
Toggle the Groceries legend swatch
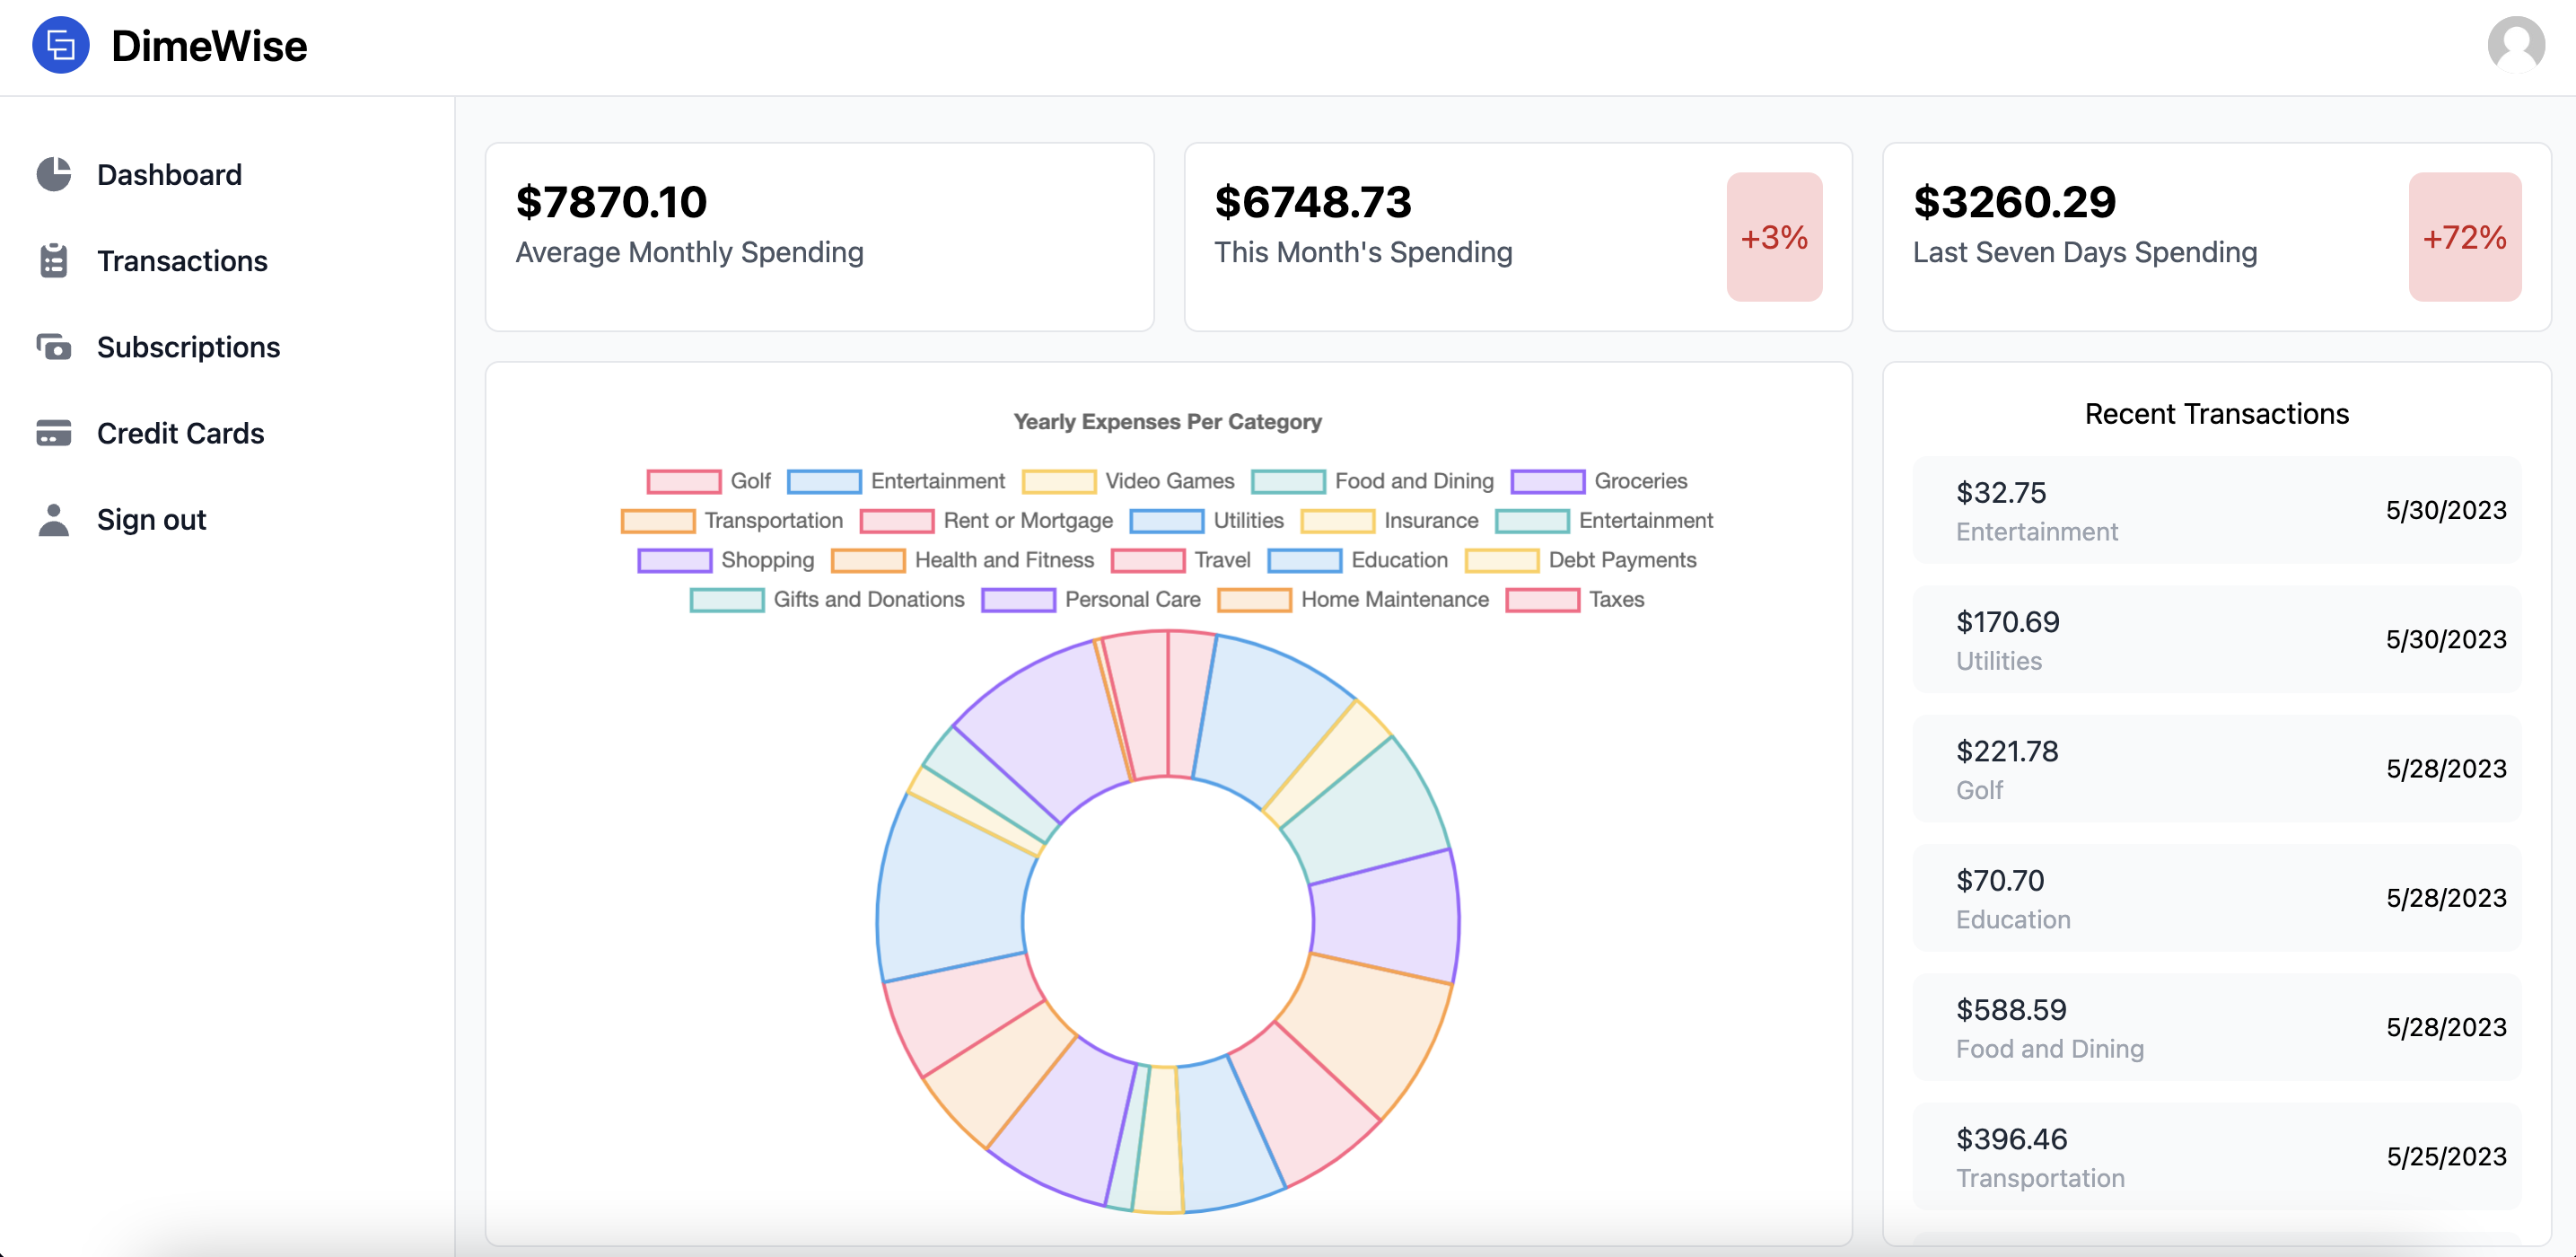[x=1548, y=481]
